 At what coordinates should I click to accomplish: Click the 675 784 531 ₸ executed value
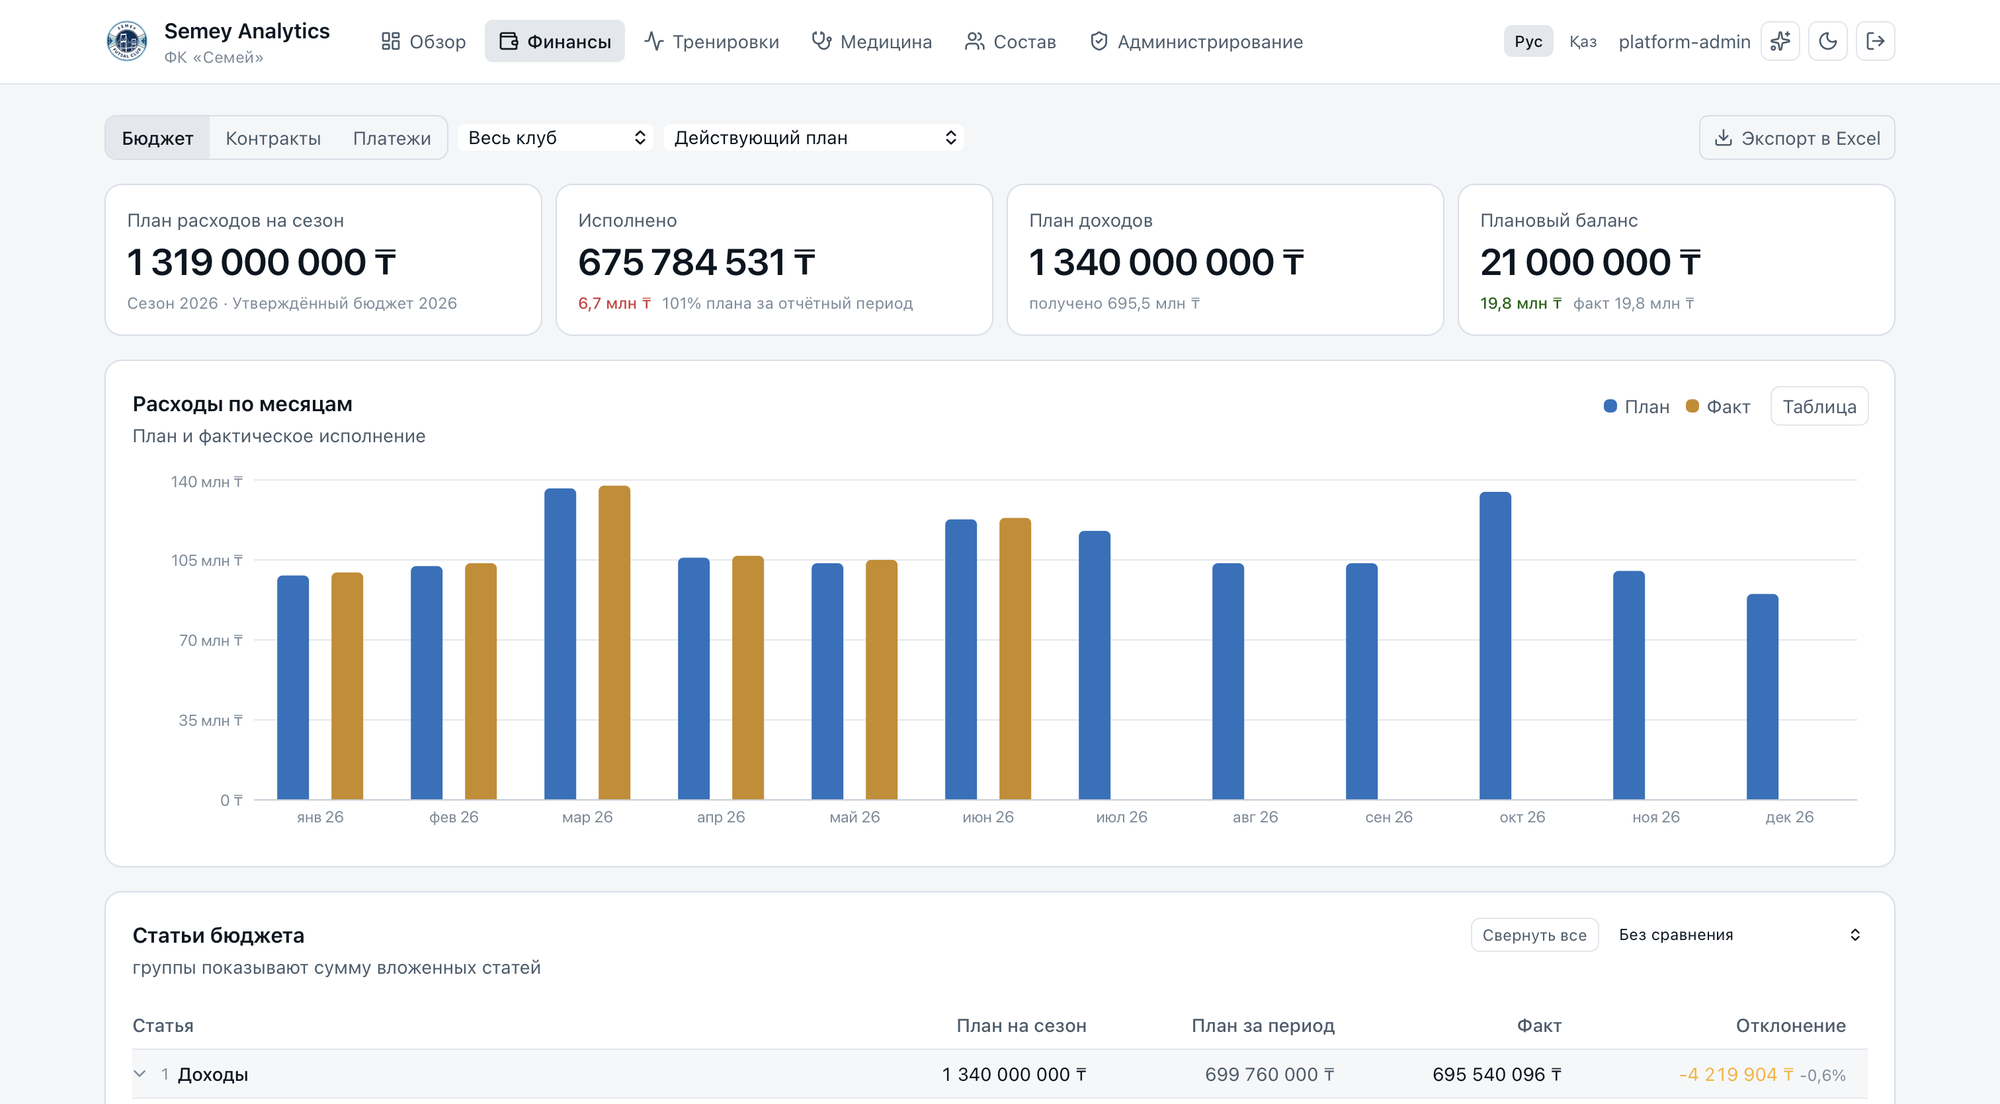[x=697, y=262]
